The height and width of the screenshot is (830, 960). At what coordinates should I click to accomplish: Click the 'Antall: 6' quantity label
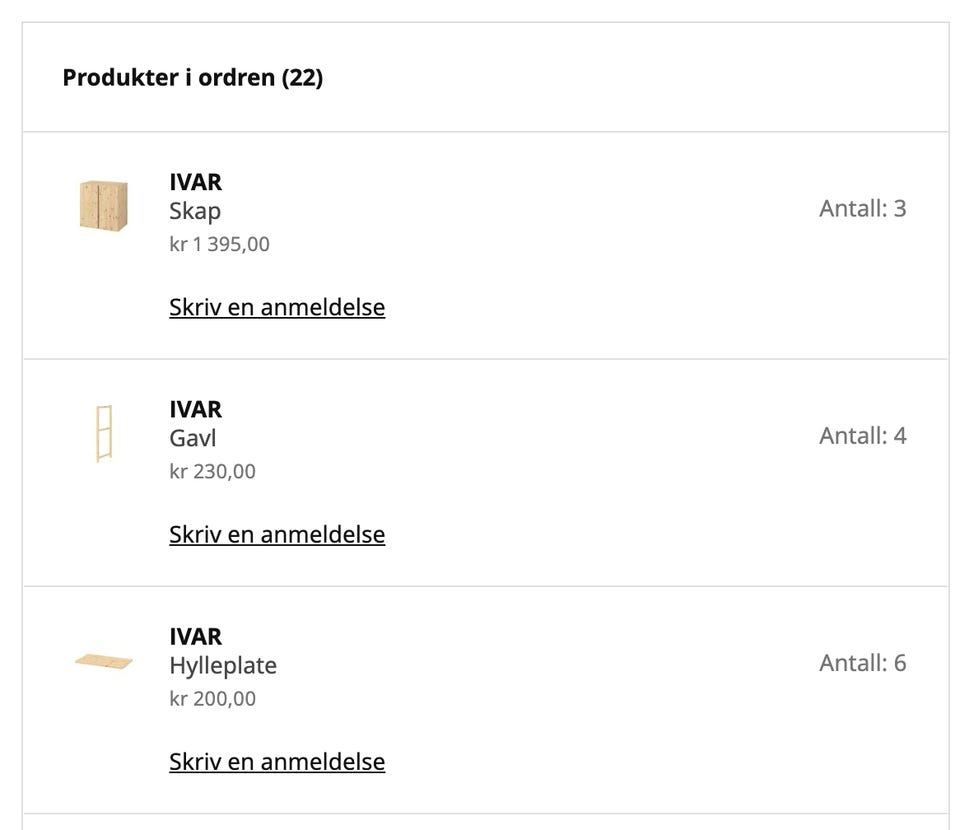pos(862,662)
